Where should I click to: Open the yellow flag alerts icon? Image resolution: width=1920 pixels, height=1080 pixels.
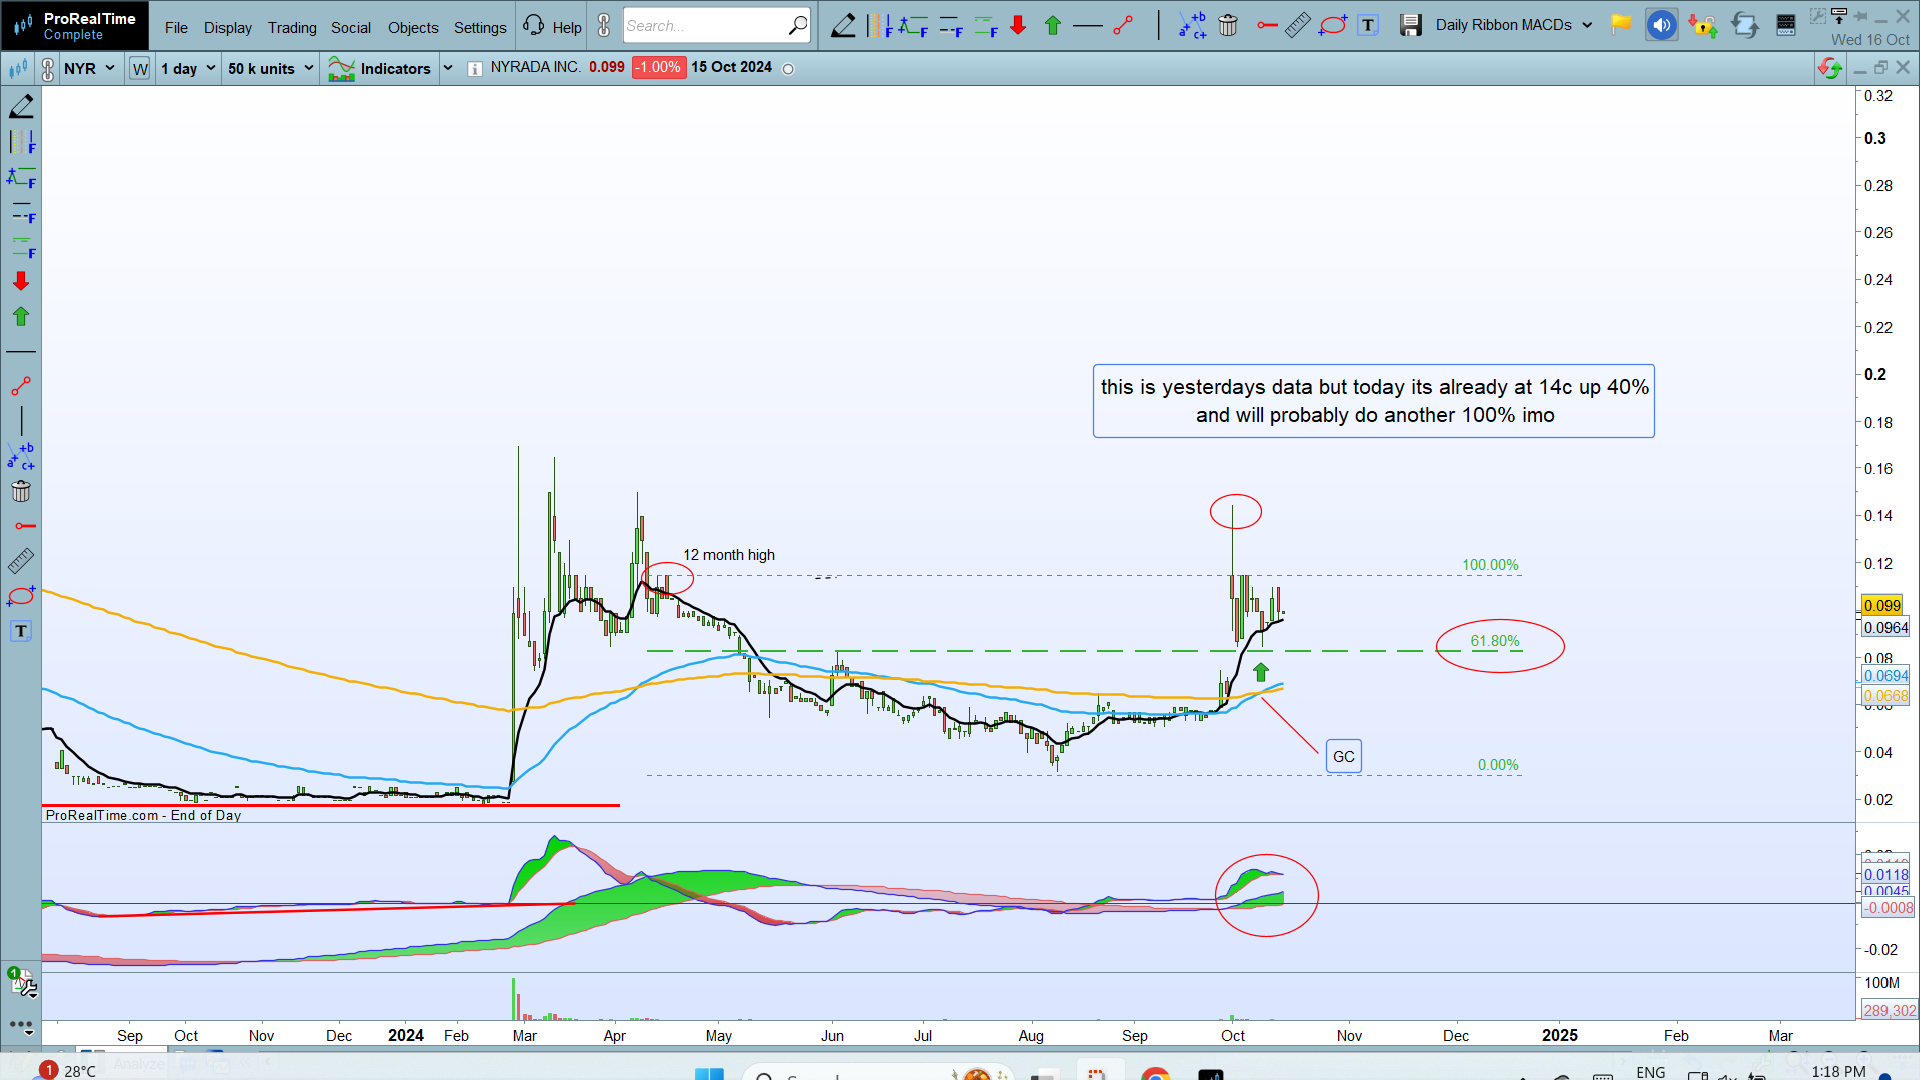(1621, 25)
